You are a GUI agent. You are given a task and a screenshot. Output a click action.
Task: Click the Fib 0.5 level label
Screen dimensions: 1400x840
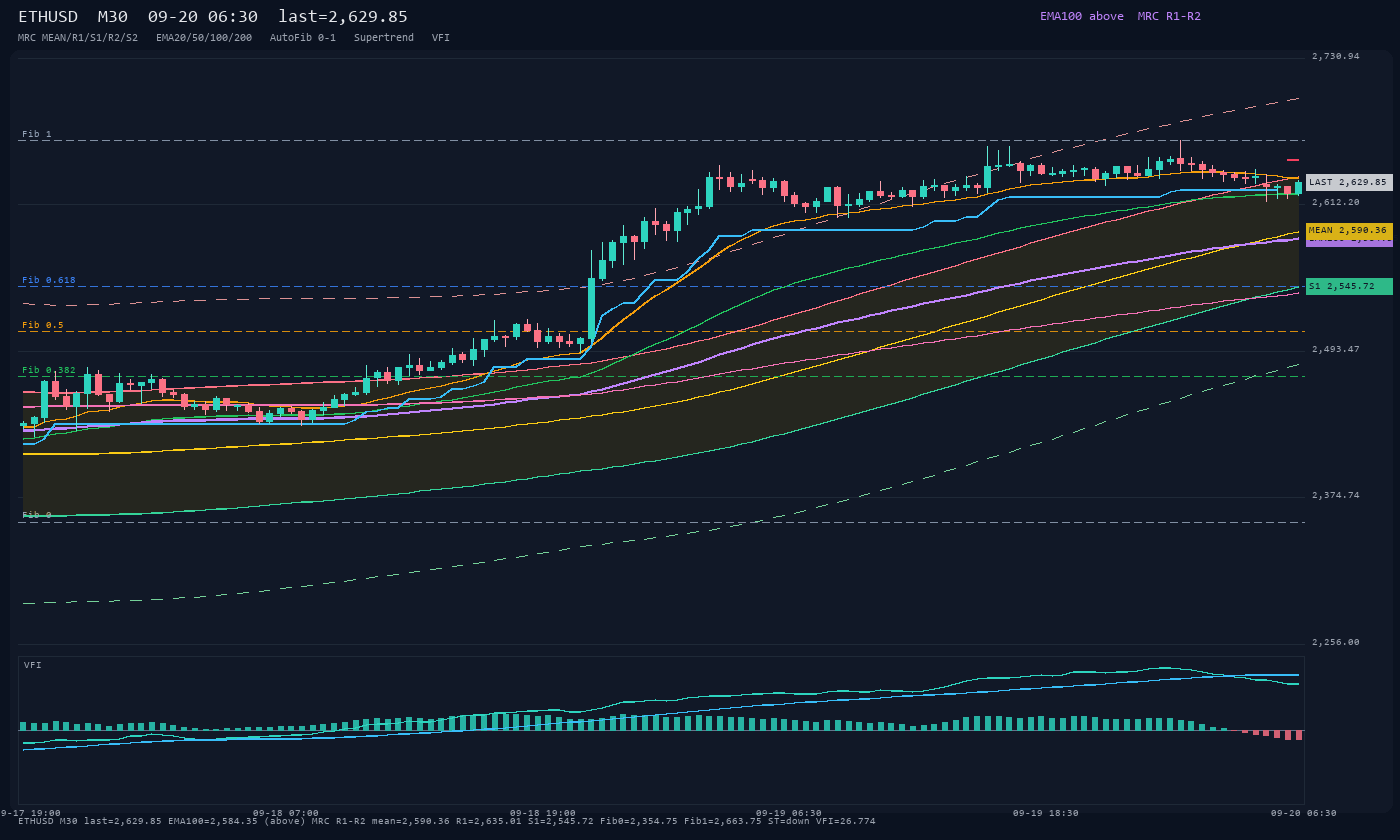tap(43, 325)
